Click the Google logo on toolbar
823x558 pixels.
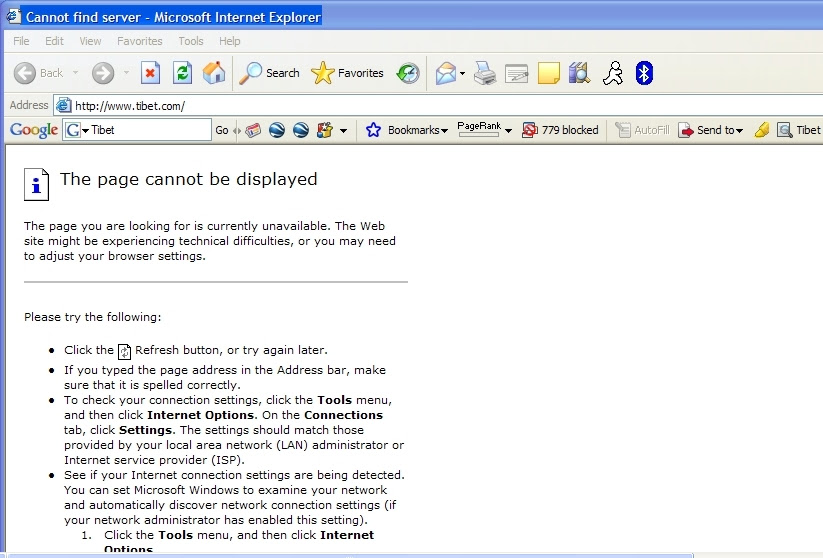tap(34, 130)
